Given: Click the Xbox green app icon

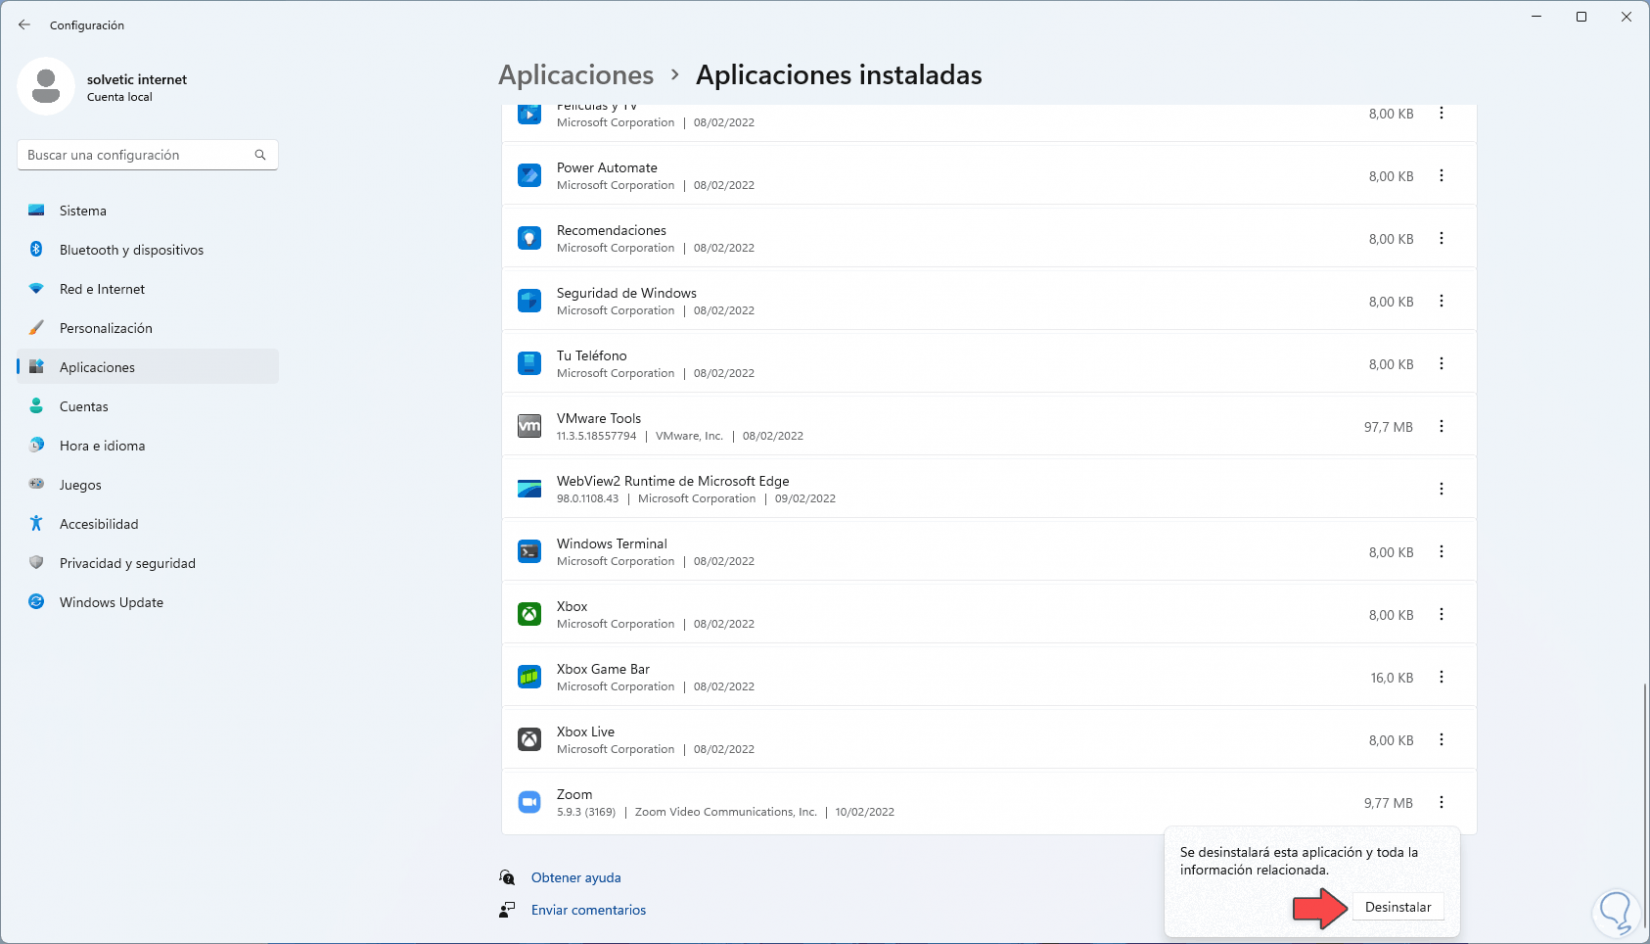Looking at the screenshot, I should point(529,614).
